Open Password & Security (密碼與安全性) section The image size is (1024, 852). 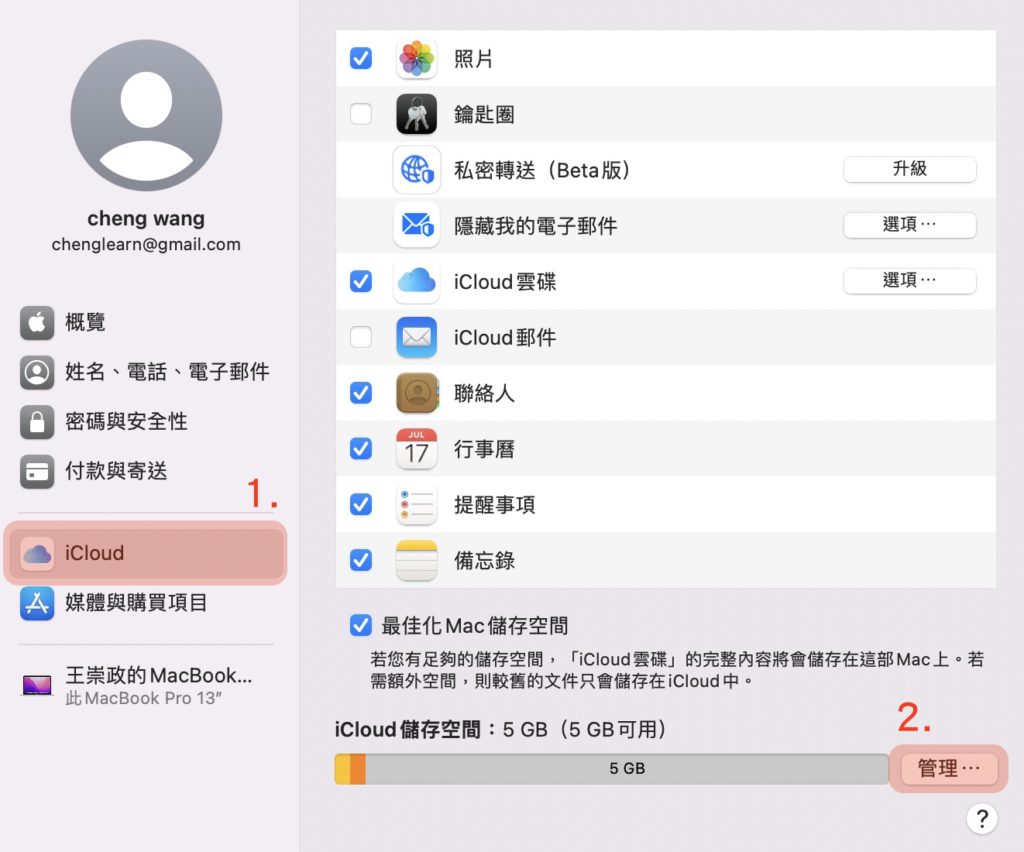[125, 422]
